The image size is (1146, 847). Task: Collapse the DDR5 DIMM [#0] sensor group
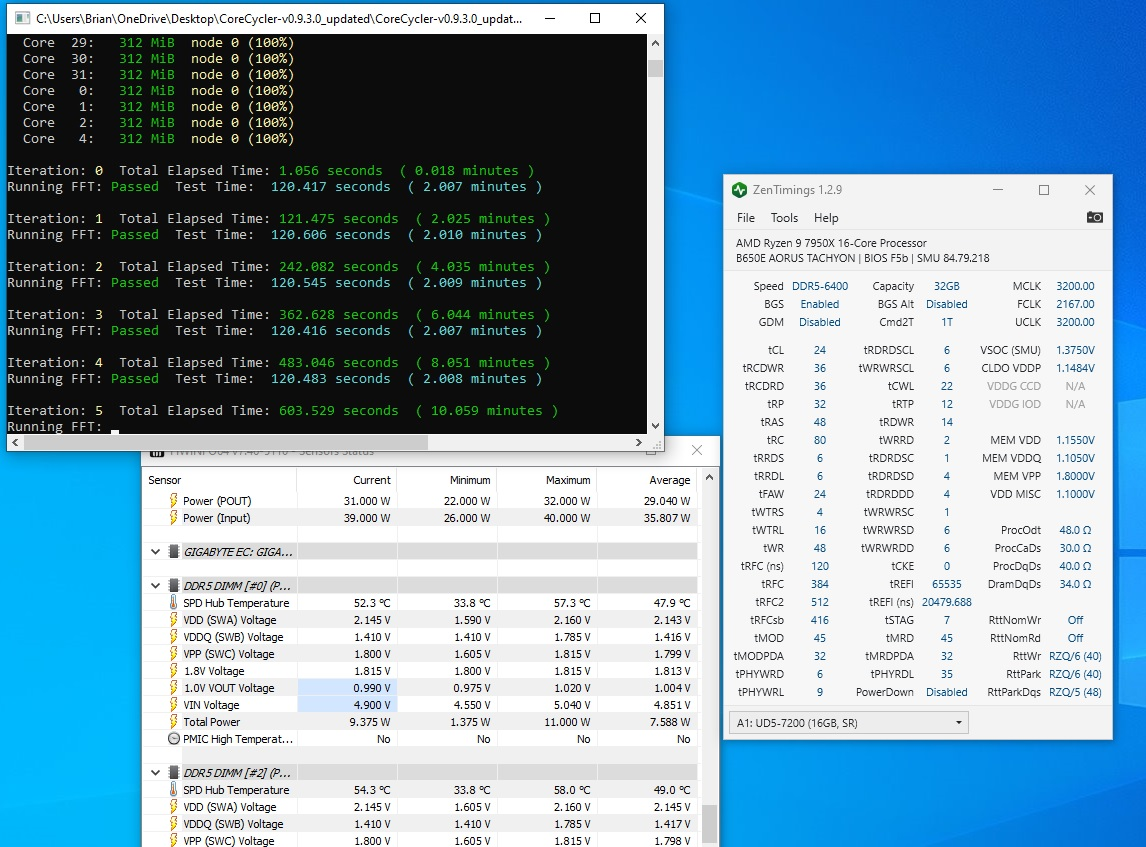156,585
